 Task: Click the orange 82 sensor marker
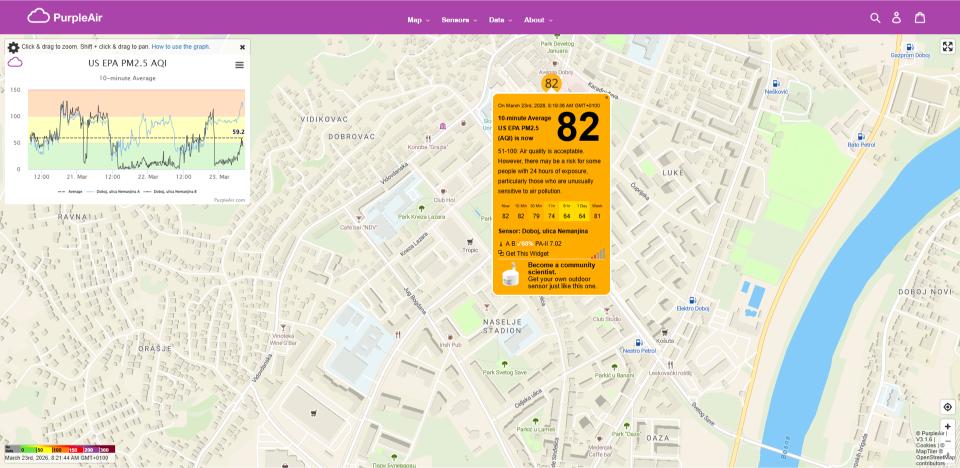pos(551,84)
